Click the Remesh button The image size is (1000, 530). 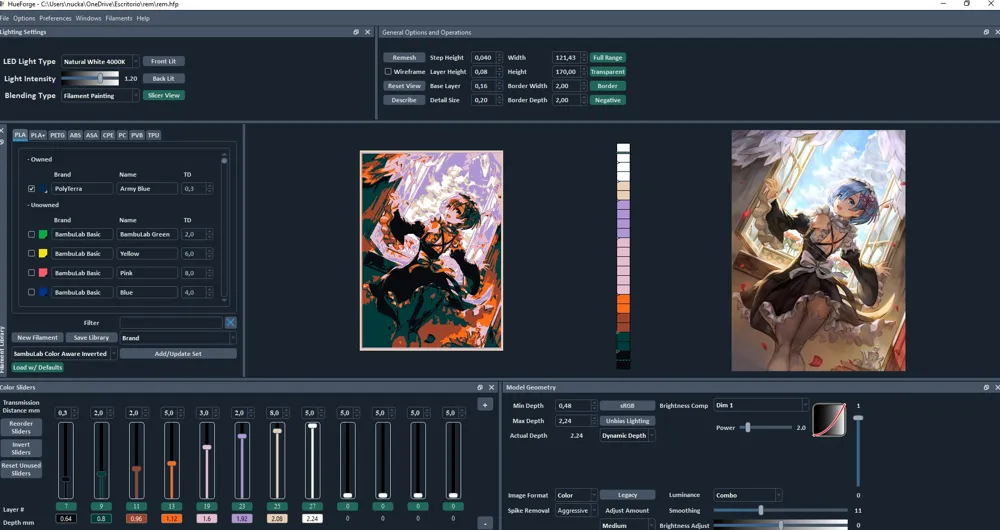[404, 57]
